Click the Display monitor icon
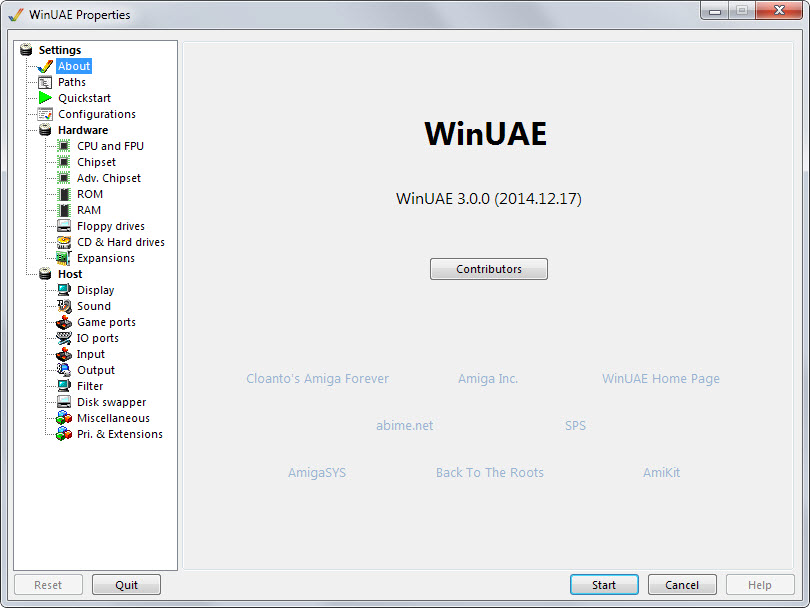810x608 pixels. pos(64,290)
